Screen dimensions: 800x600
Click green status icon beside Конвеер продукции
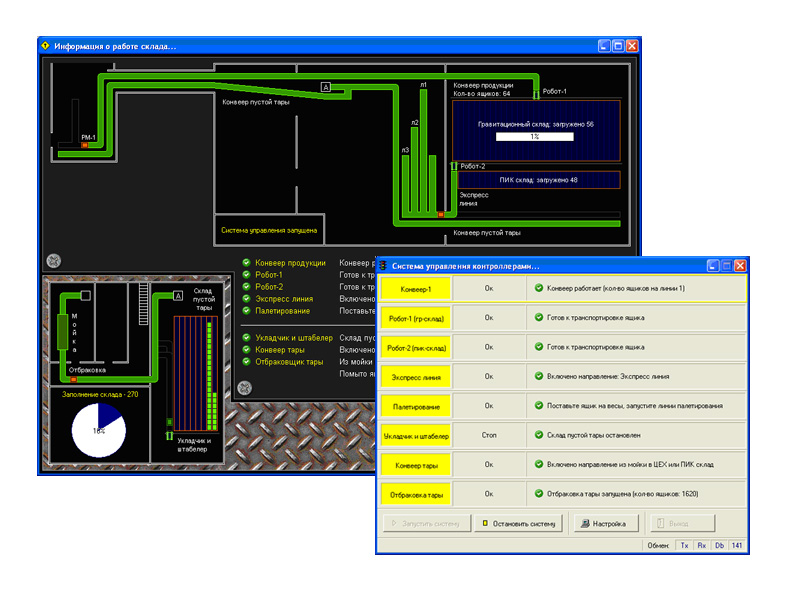point(246,263)
